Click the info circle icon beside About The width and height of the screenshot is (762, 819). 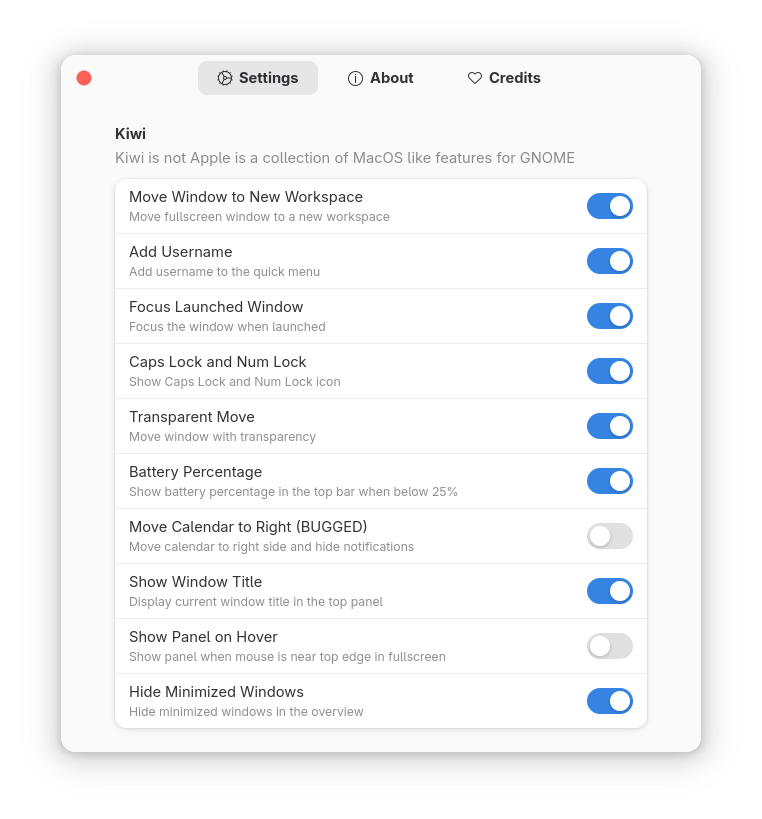point(355,78)
